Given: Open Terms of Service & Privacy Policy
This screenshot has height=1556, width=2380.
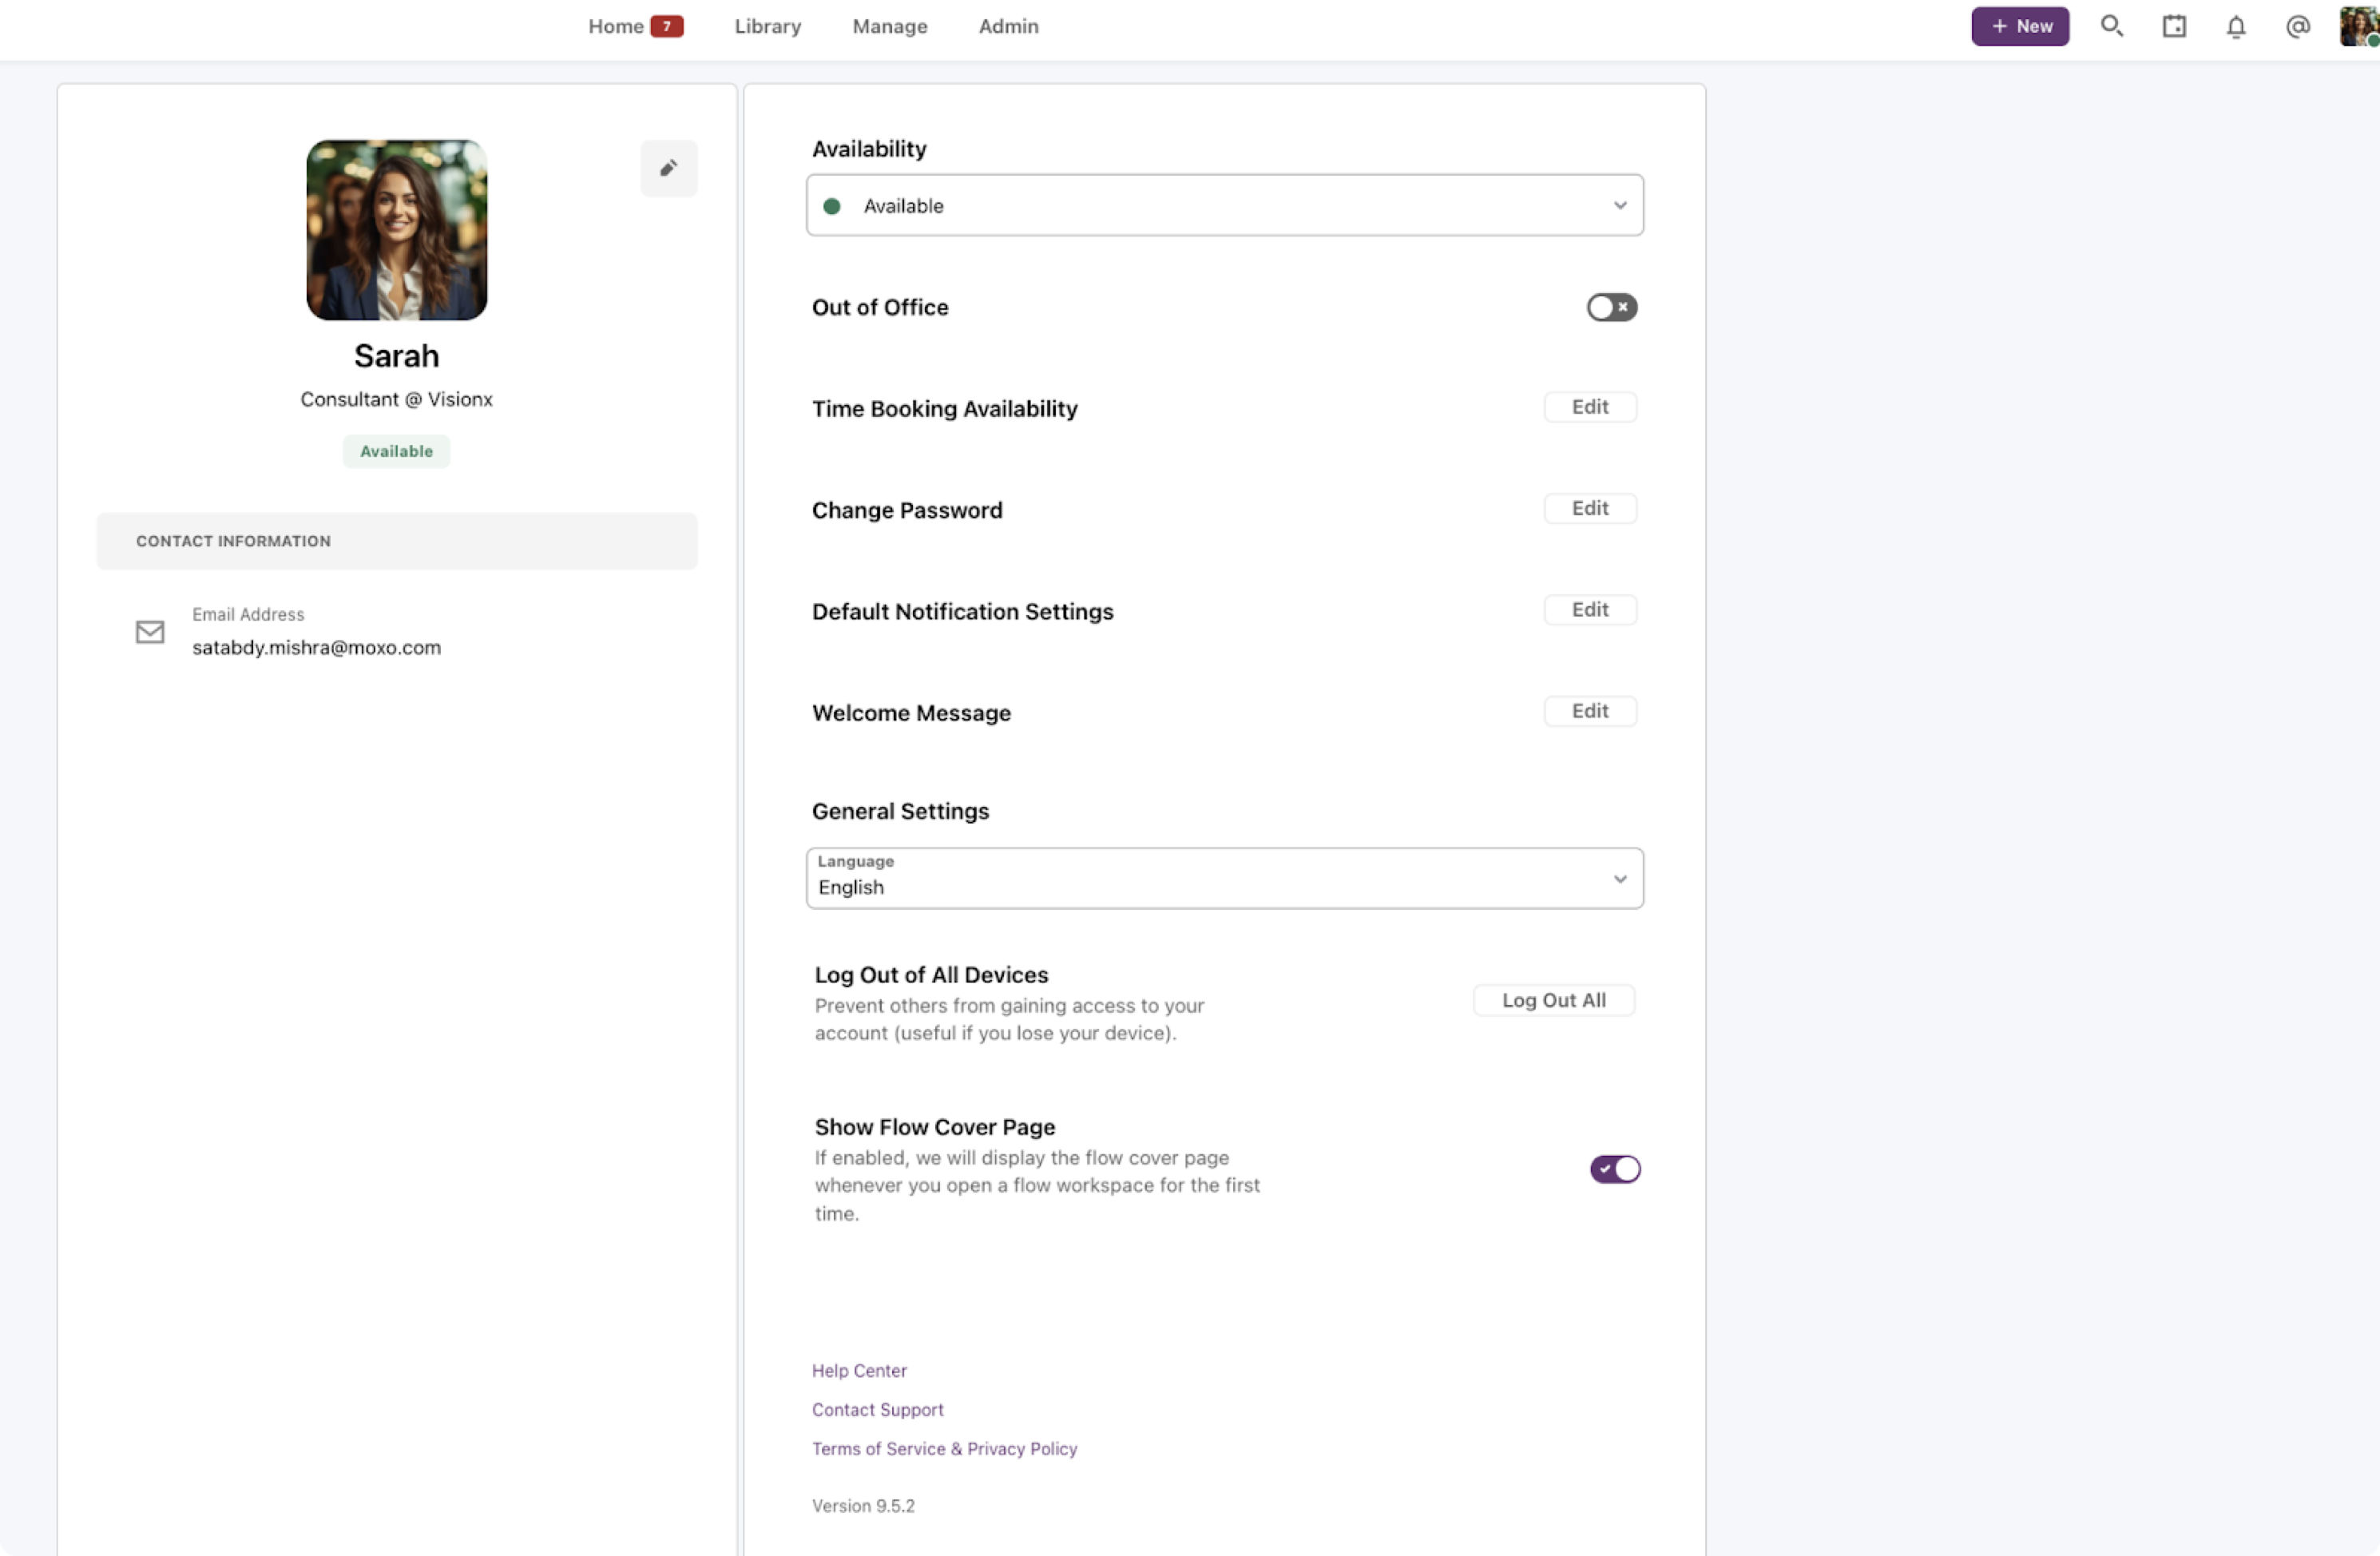Looking at the screenshot, I should click(944, 1447).
